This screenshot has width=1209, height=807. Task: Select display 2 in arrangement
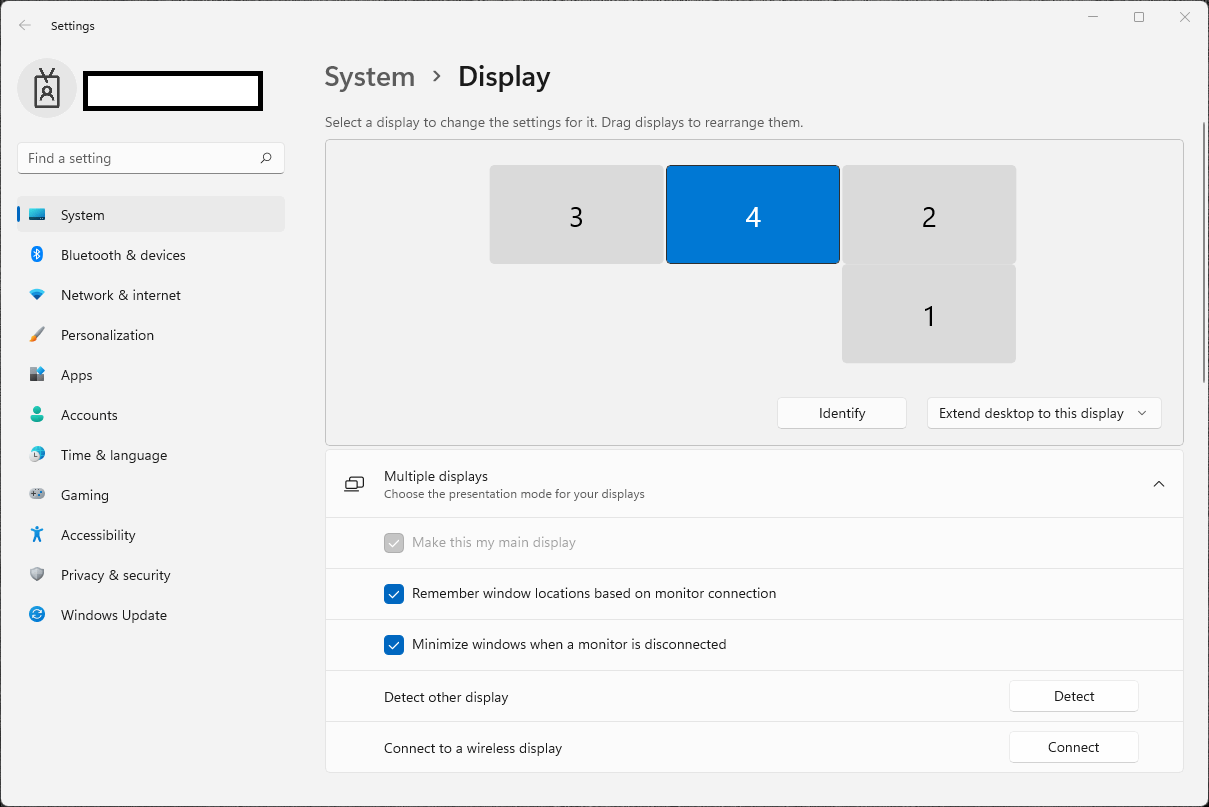pos(929,215)
